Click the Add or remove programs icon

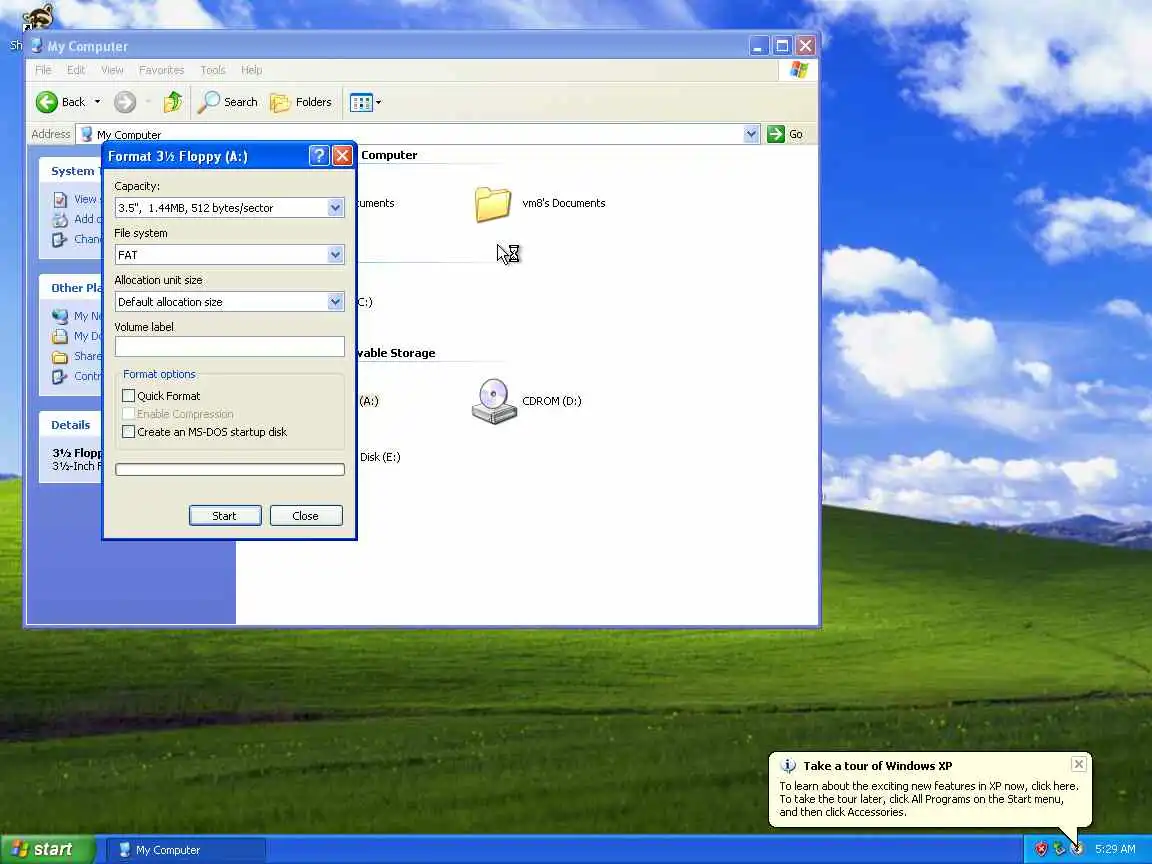[60, 219]
